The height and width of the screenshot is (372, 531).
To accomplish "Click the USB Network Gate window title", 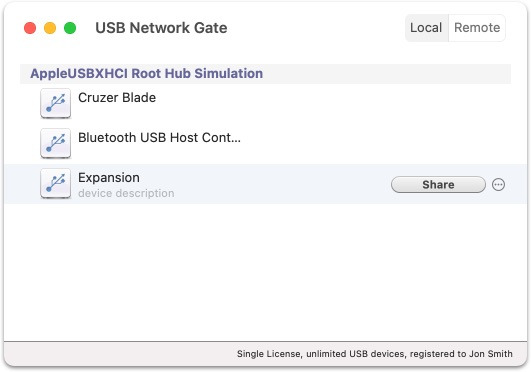I will (161, 28).
